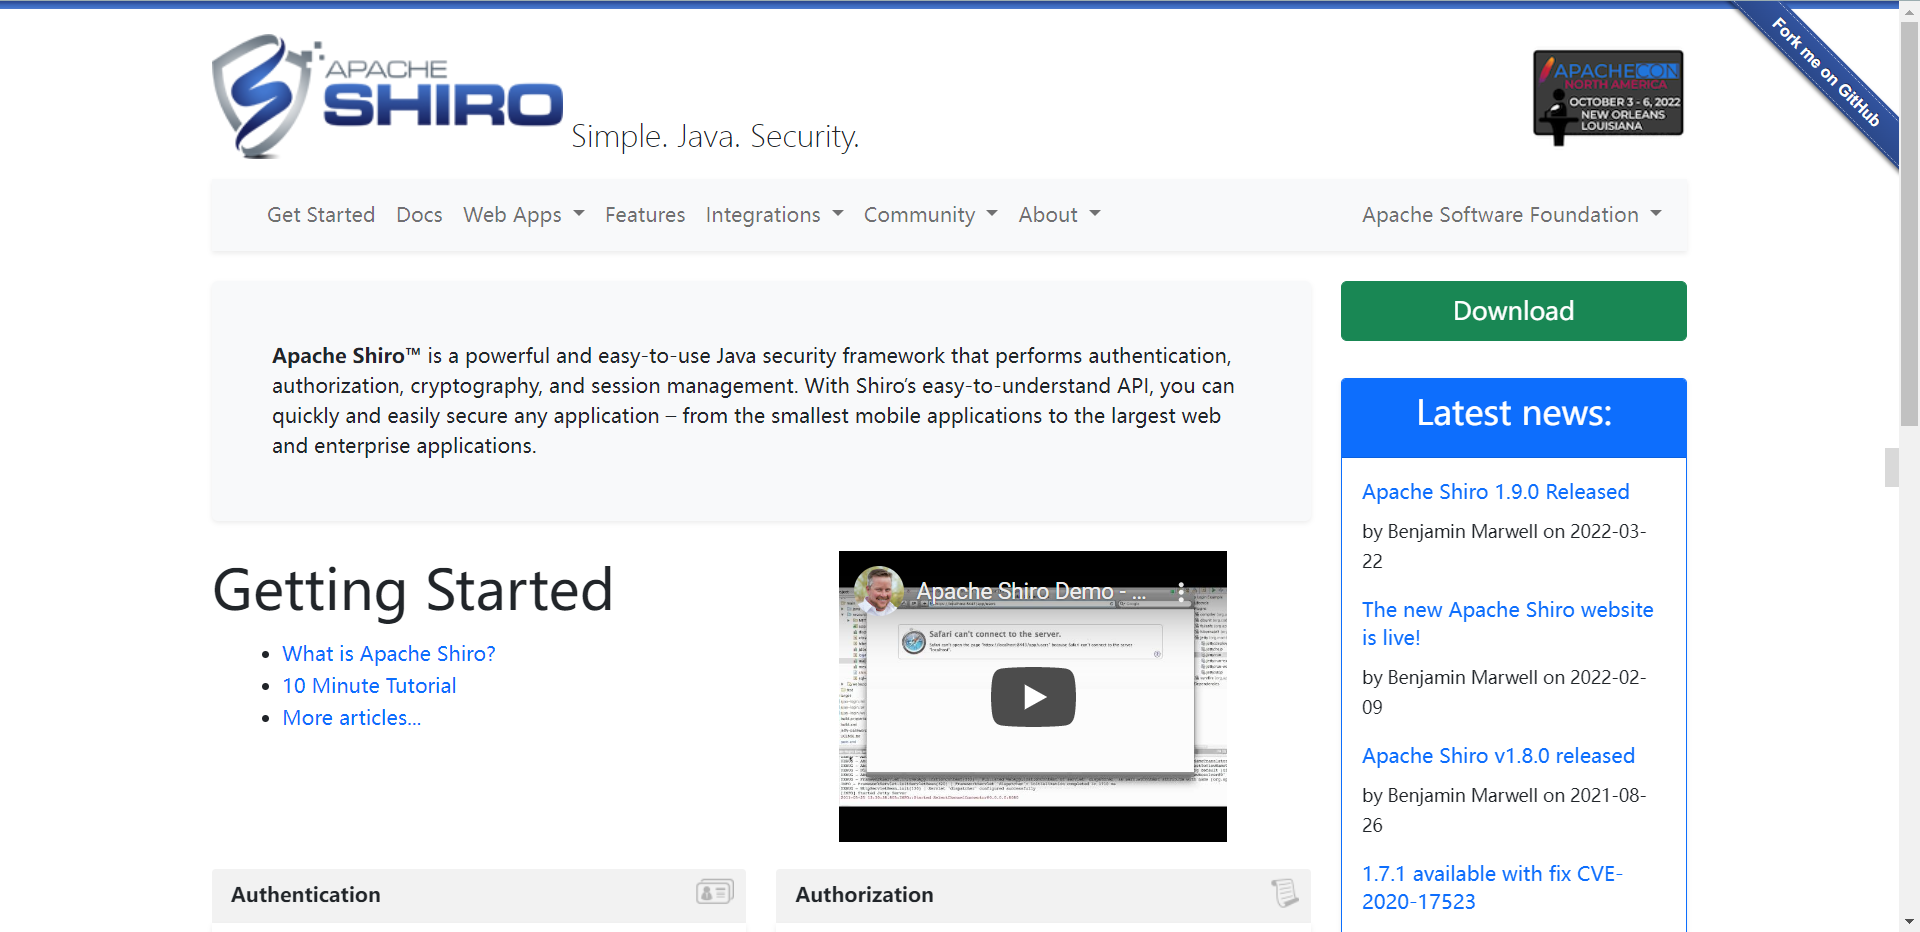Screen dimensions: 1920x932
Task: Click the Apache Shiro Demo video title
Action: (x=1031, y=591)
